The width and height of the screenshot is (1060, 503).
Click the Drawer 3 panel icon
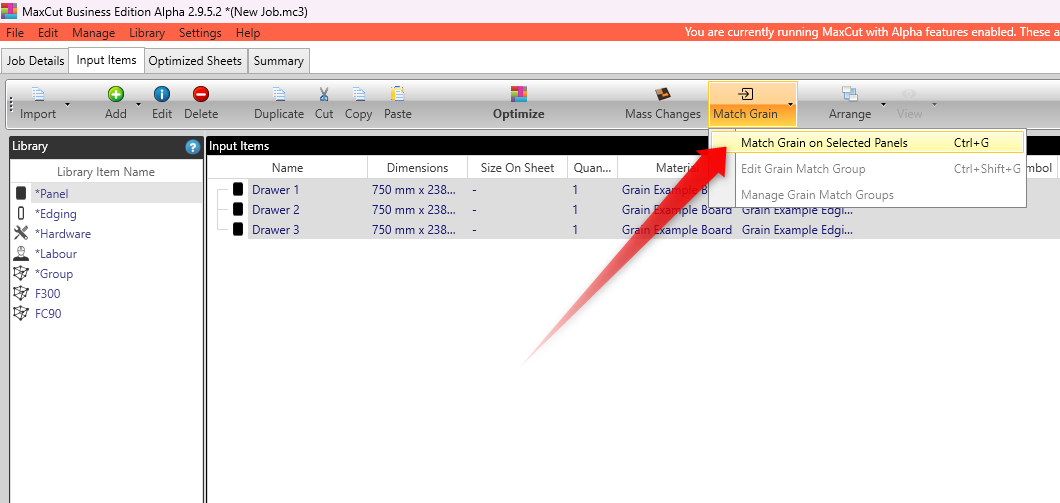[238, 230]
